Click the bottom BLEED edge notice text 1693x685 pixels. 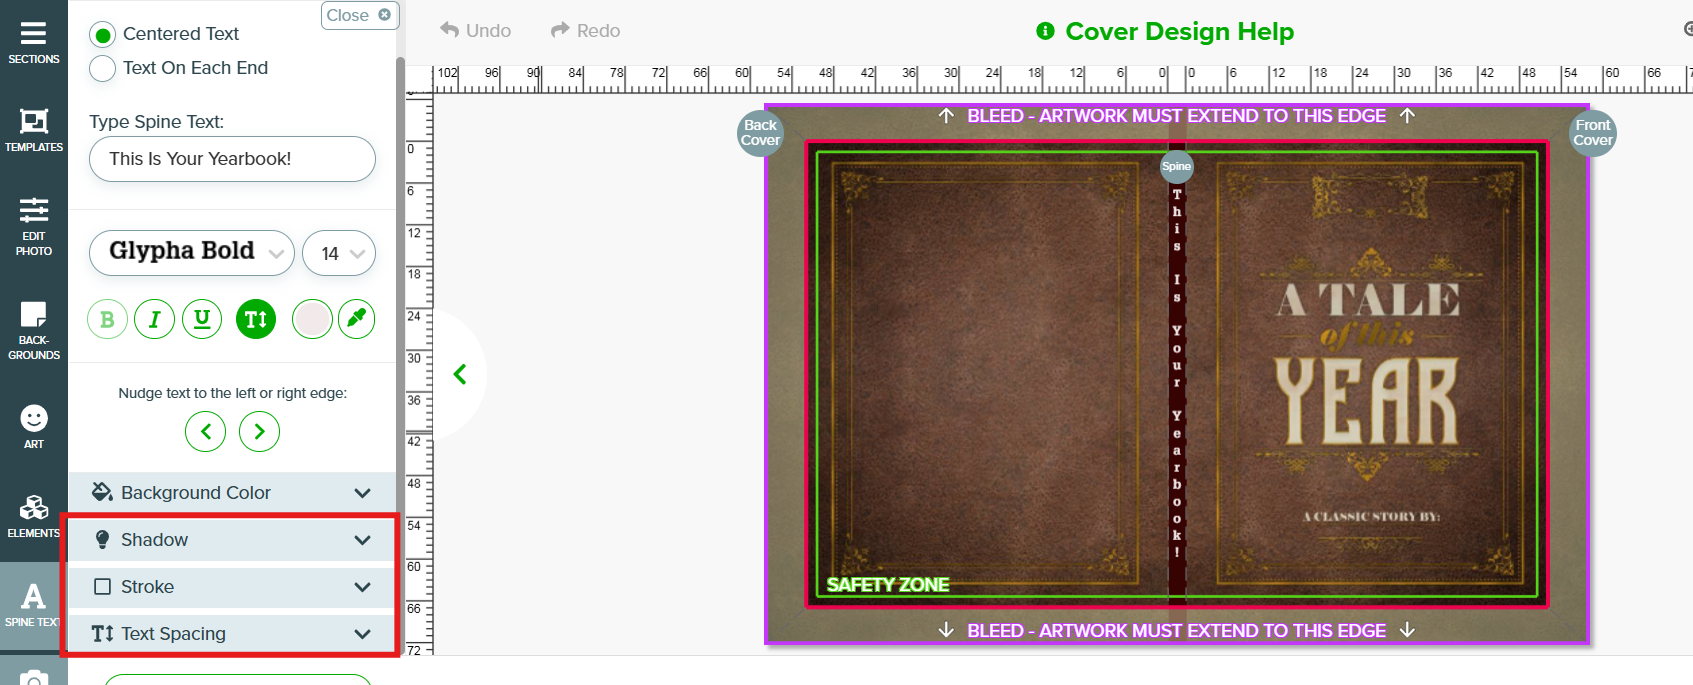[1176, 631]
